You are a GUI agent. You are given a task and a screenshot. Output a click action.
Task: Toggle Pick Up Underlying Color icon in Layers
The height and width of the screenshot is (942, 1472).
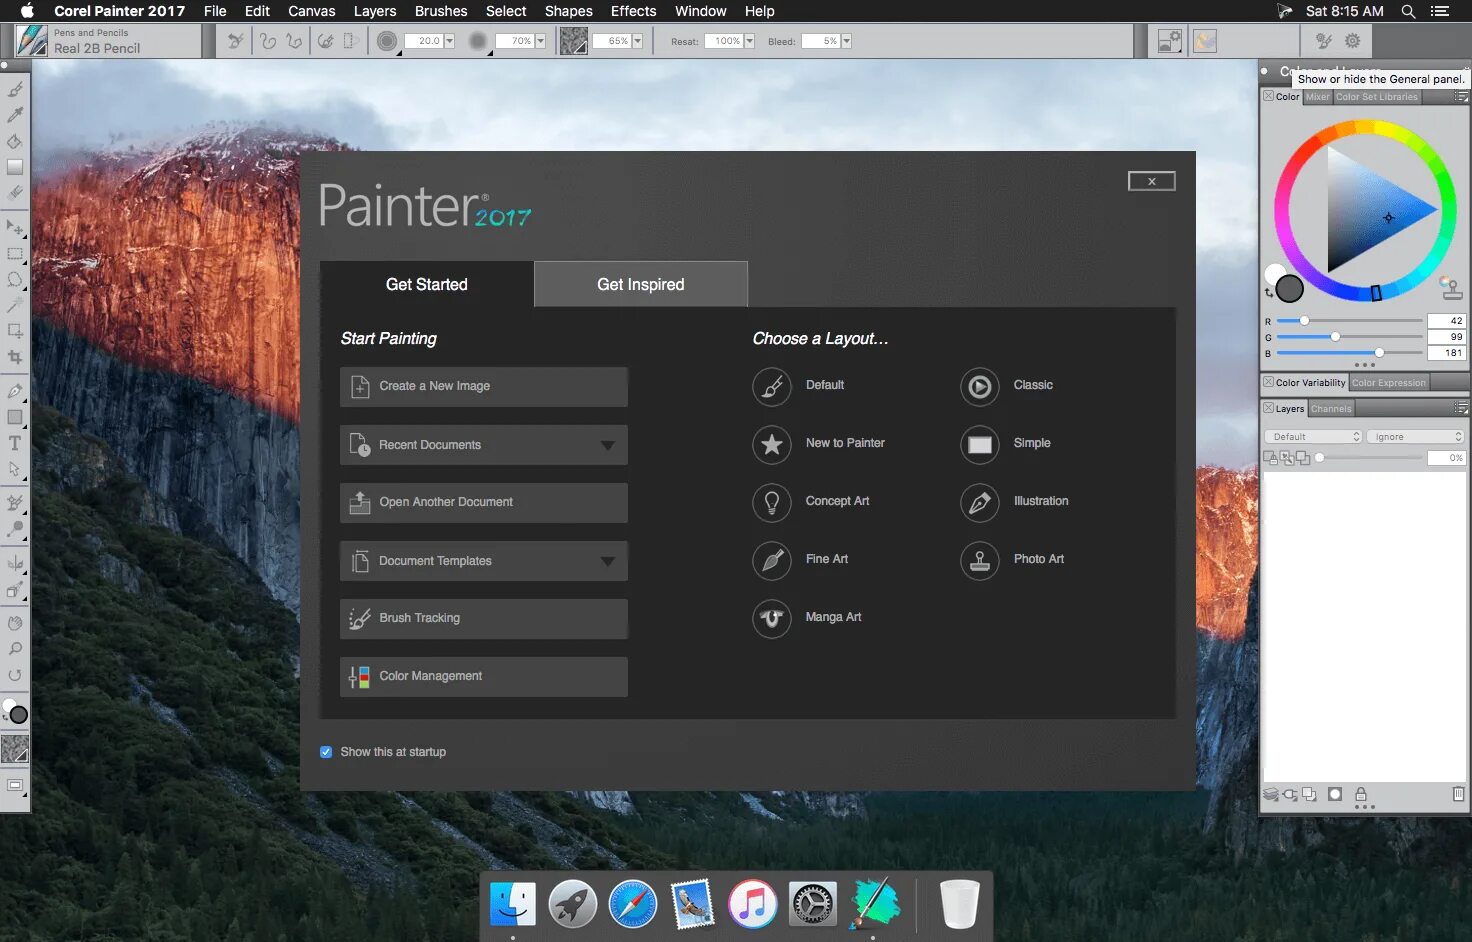tap(1287, 458)
